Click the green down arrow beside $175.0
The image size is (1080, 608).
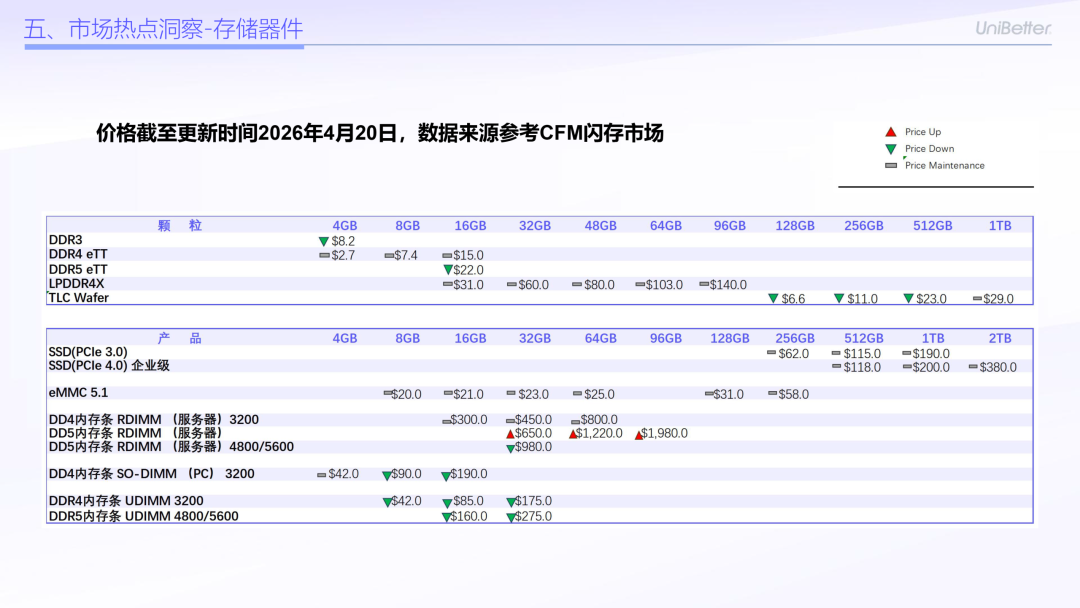510,503
